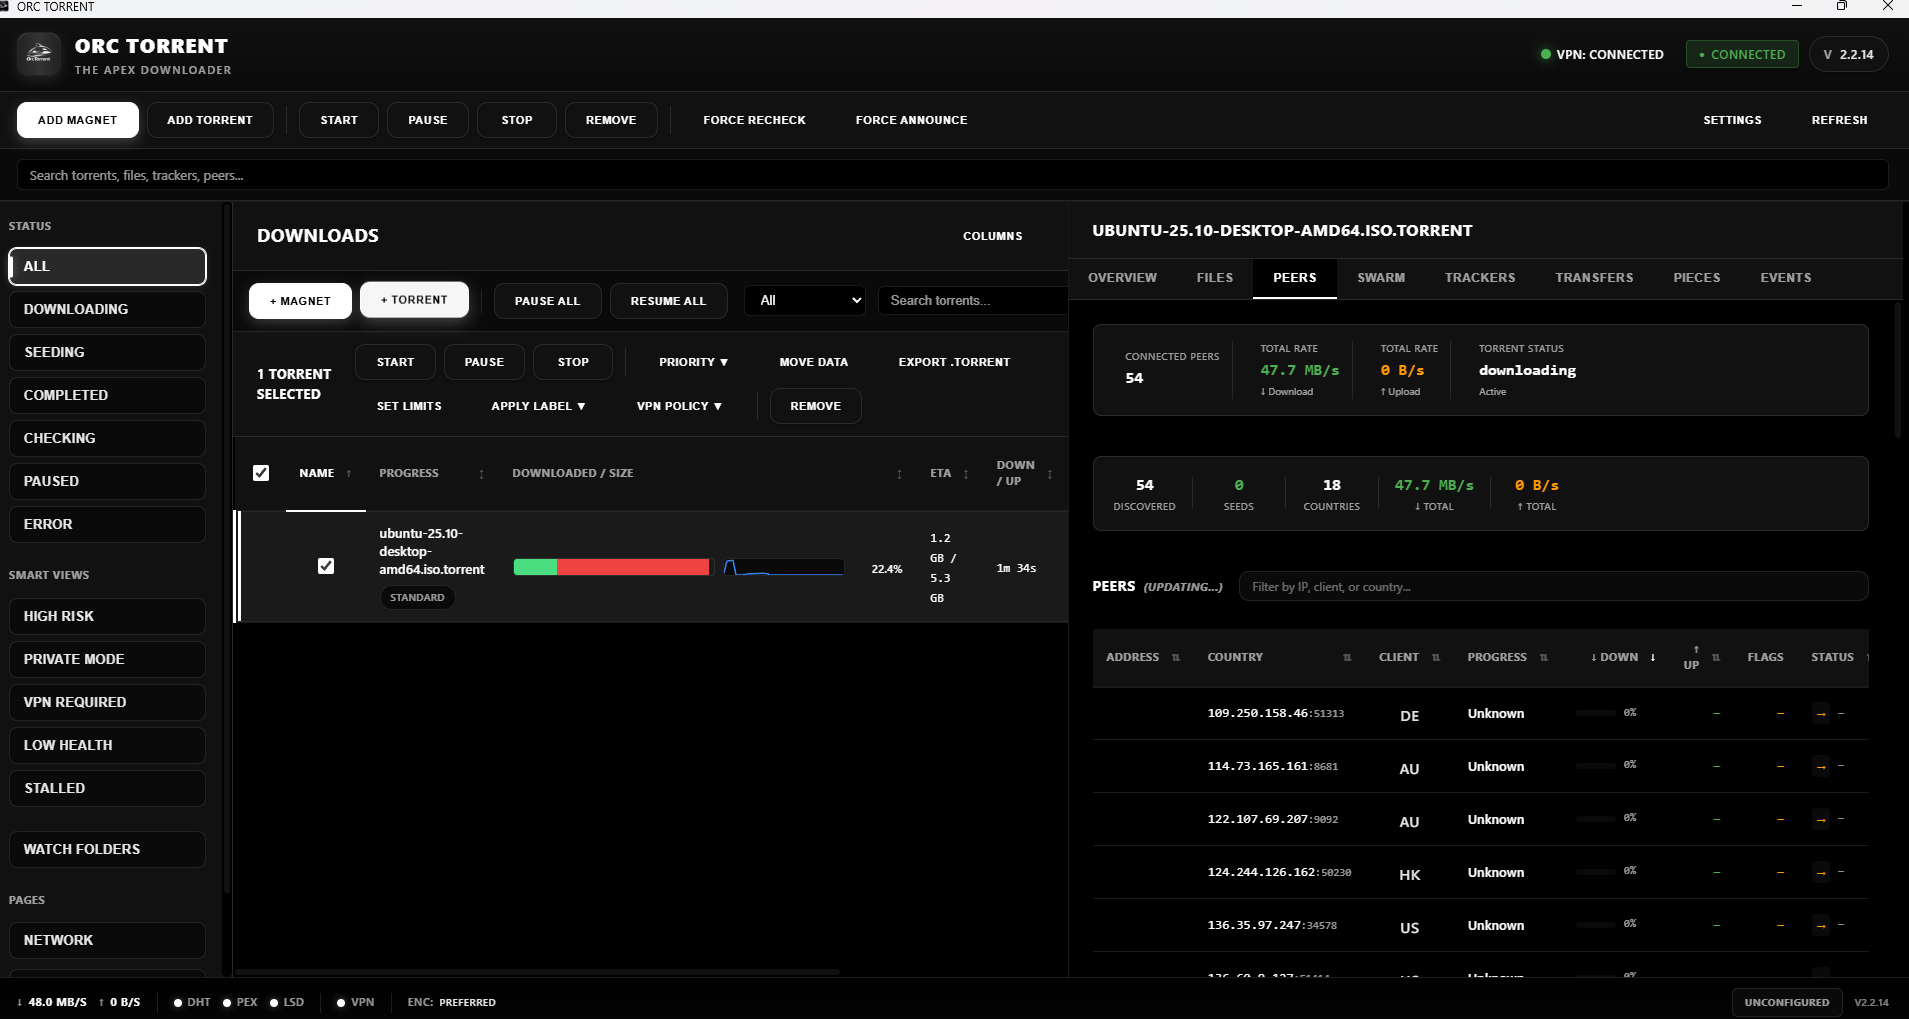The image size is (1909, 1019).
Task: Click active sort arrow after peers Down header
Action: tap(1653, 658)
